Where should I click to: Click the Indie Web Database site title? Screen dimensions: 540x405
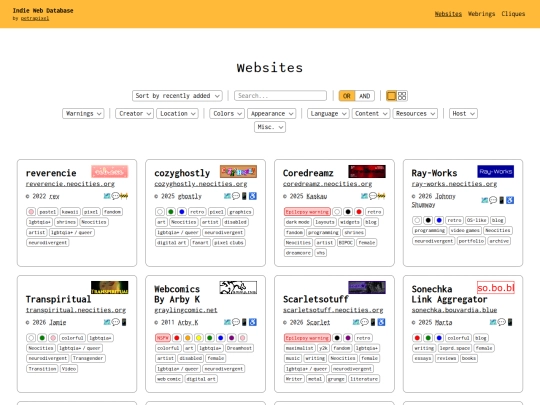tap(43, 11)
